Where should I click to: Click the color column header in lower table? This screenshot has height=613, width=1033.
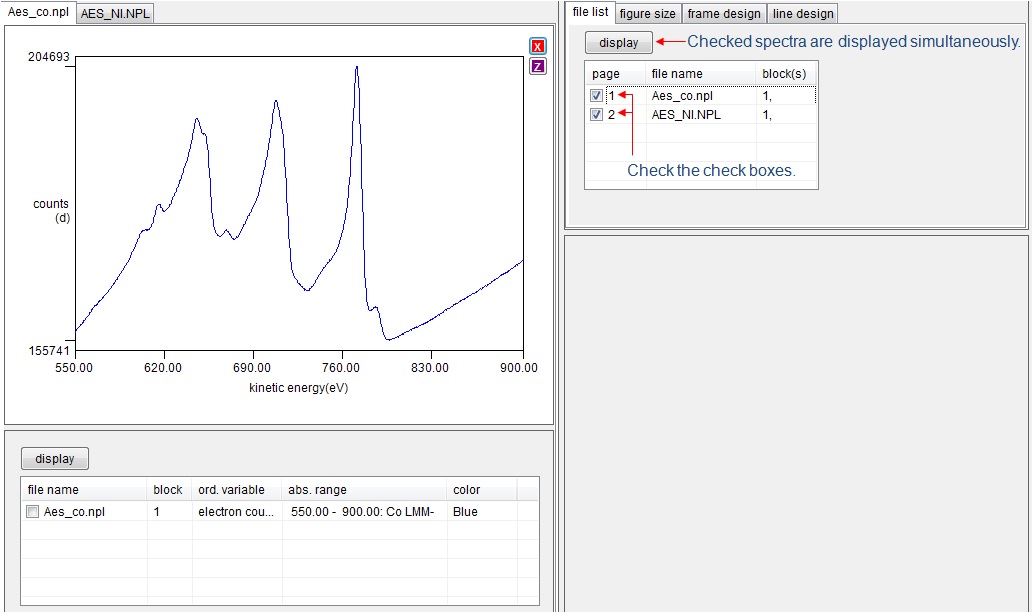[466, 490]
